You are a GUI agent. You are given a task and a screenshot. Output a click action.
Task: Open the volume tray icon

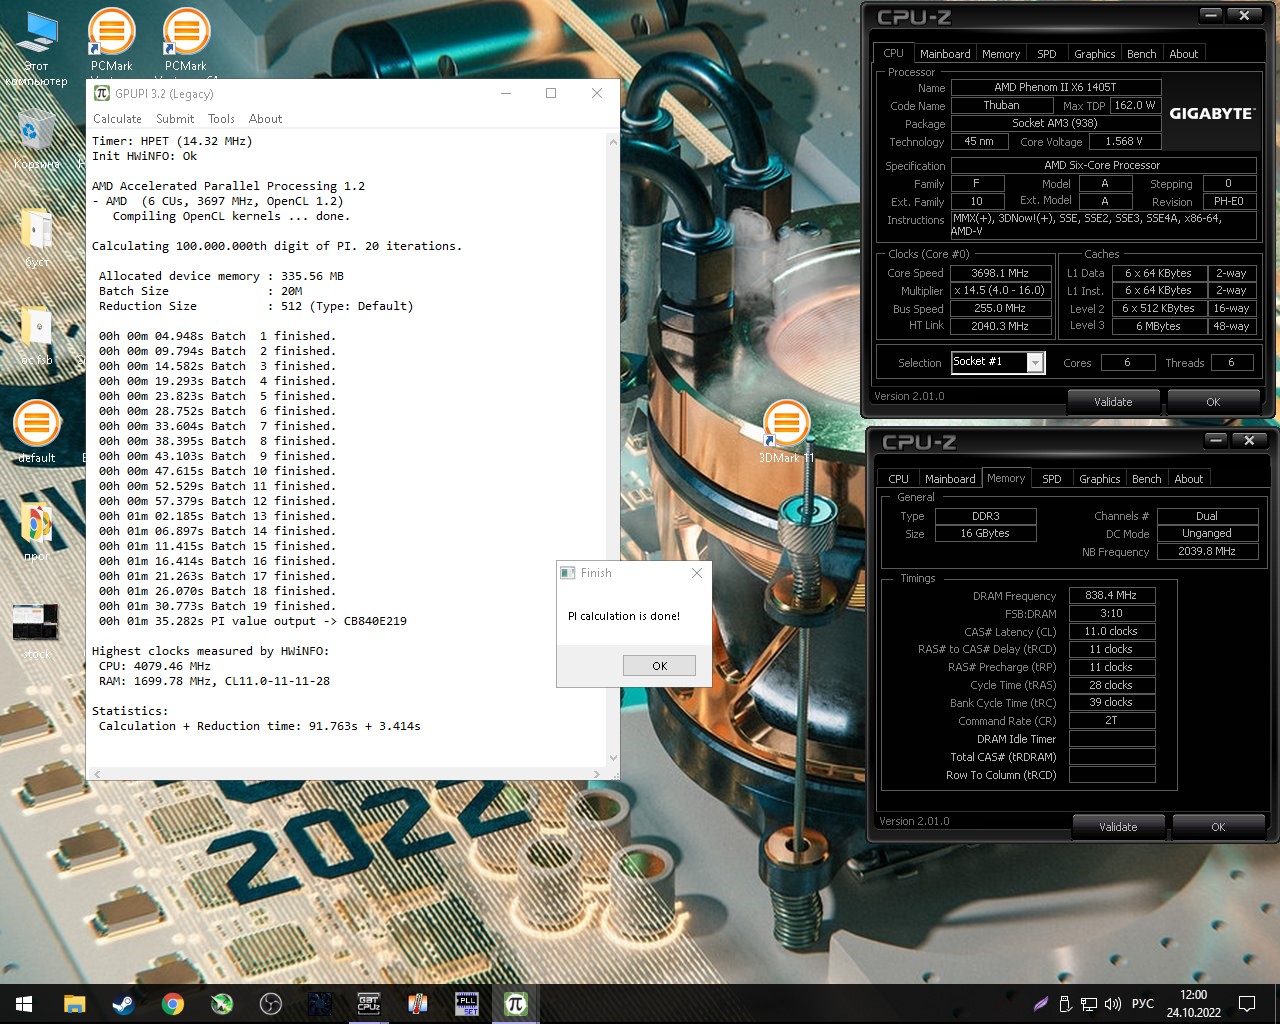(x=1113, y=1004)
